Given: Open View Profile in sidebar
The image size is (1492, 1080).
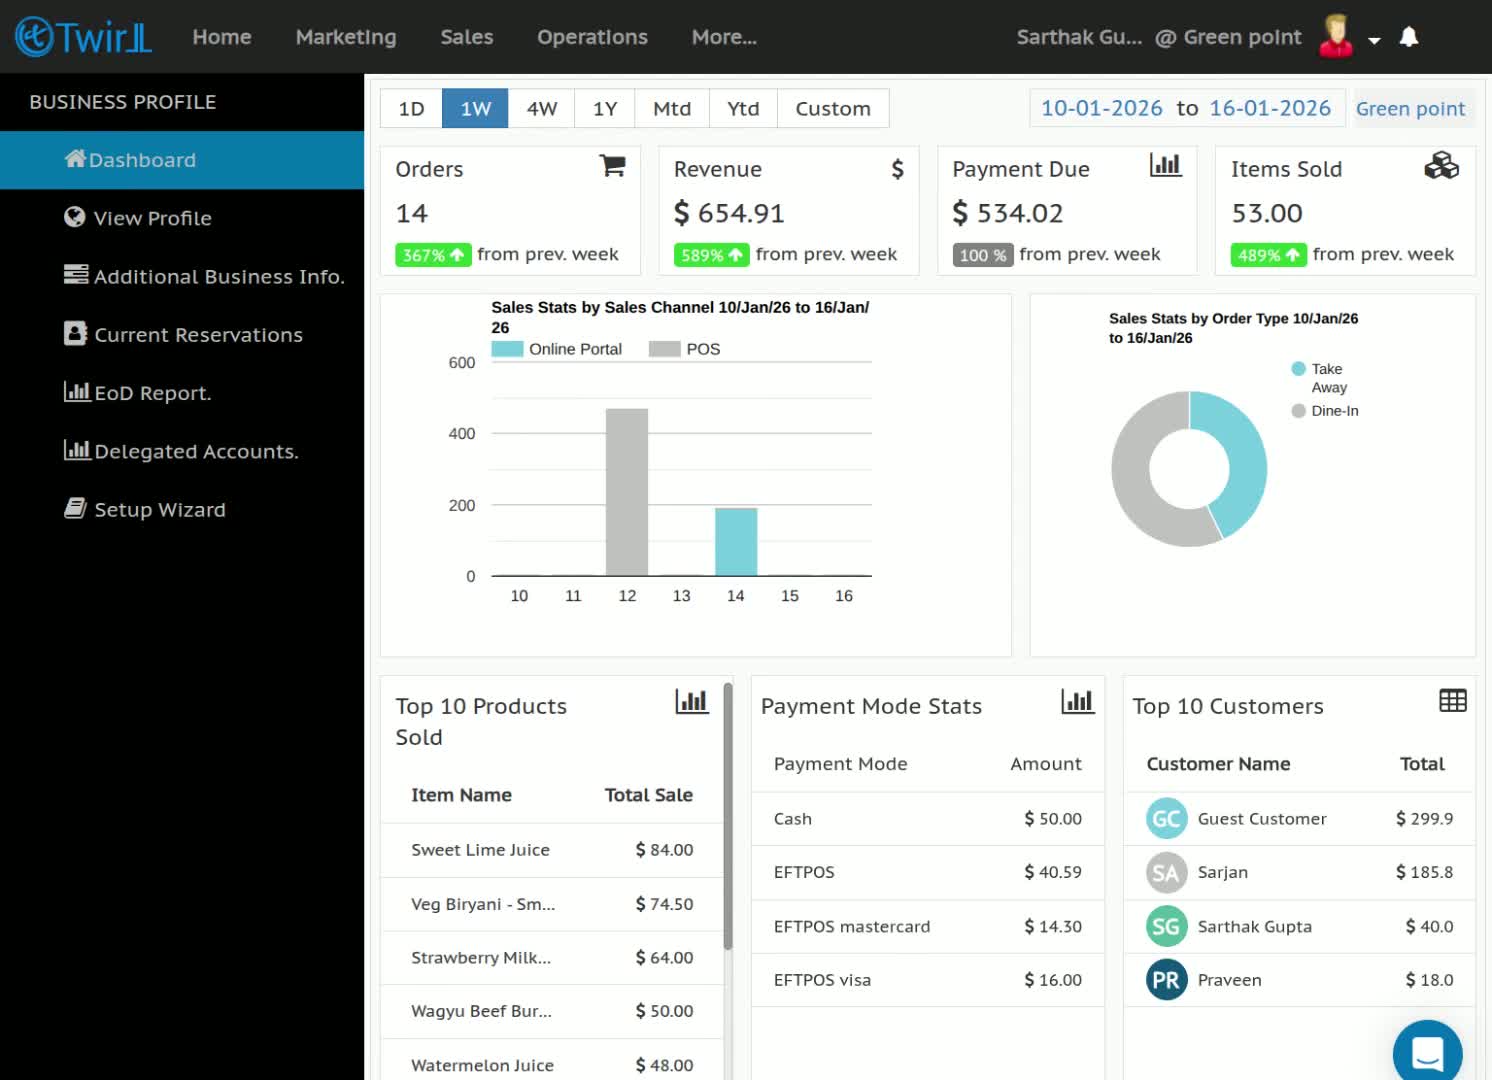Looking at the screenshot, I should 182,218.
